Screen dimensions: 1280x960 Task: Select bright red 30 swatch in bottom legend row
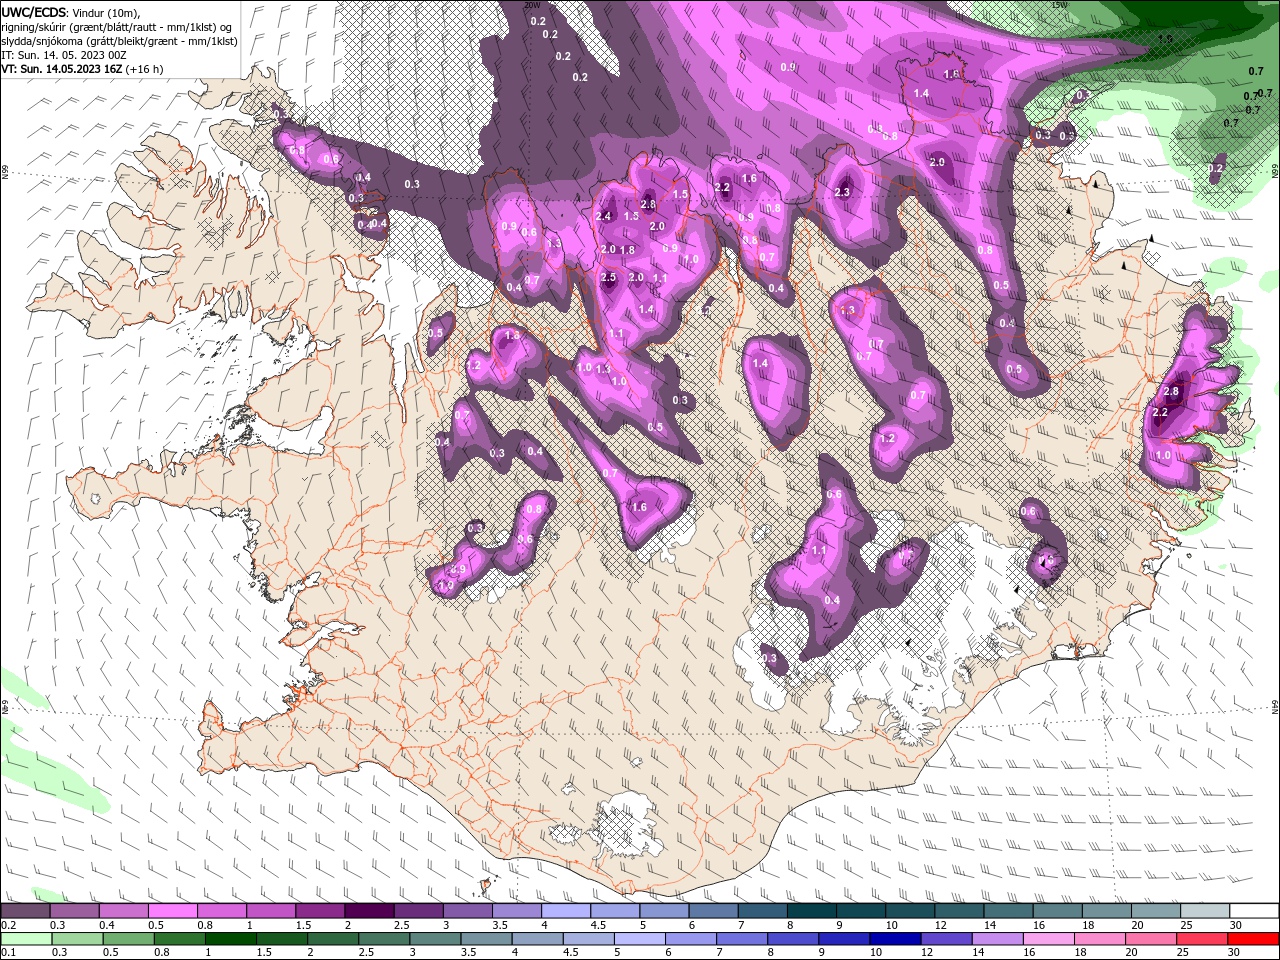click(x=1253, y=940)
